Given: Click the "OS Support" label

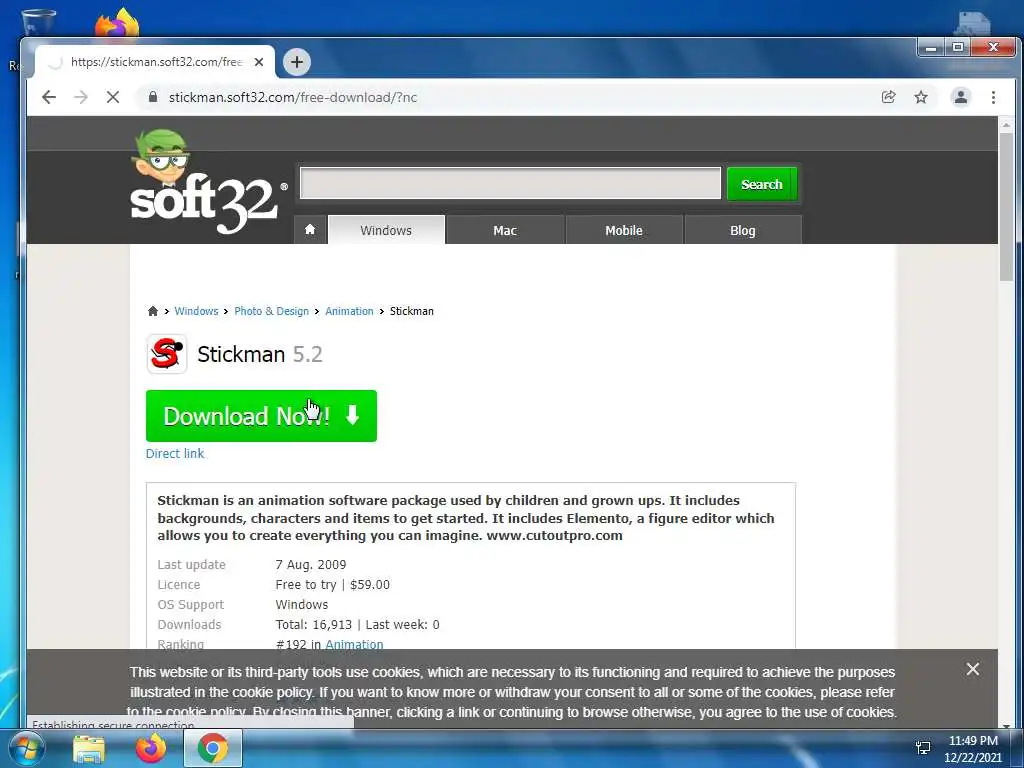Looking at the screenshot, I should [191, 605].
